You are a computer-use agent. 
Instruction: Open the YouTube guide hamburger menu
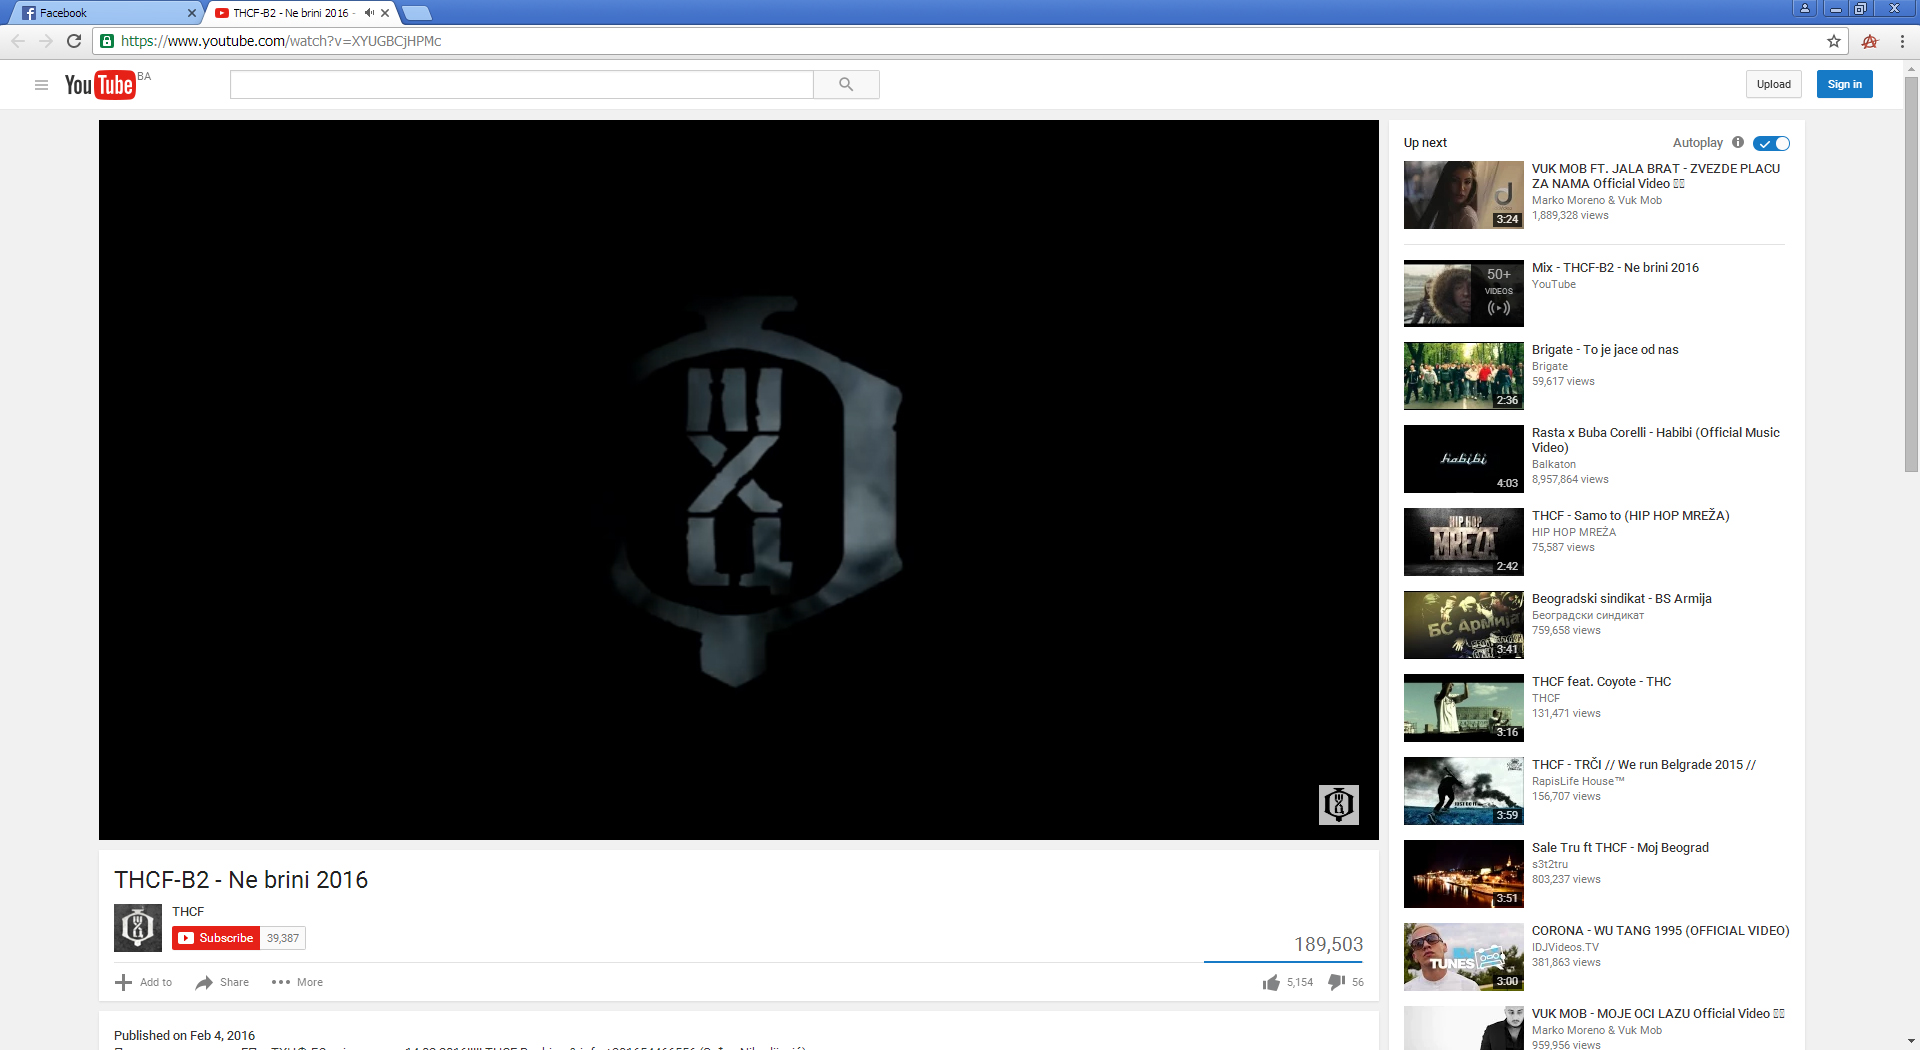coord(41,85)
